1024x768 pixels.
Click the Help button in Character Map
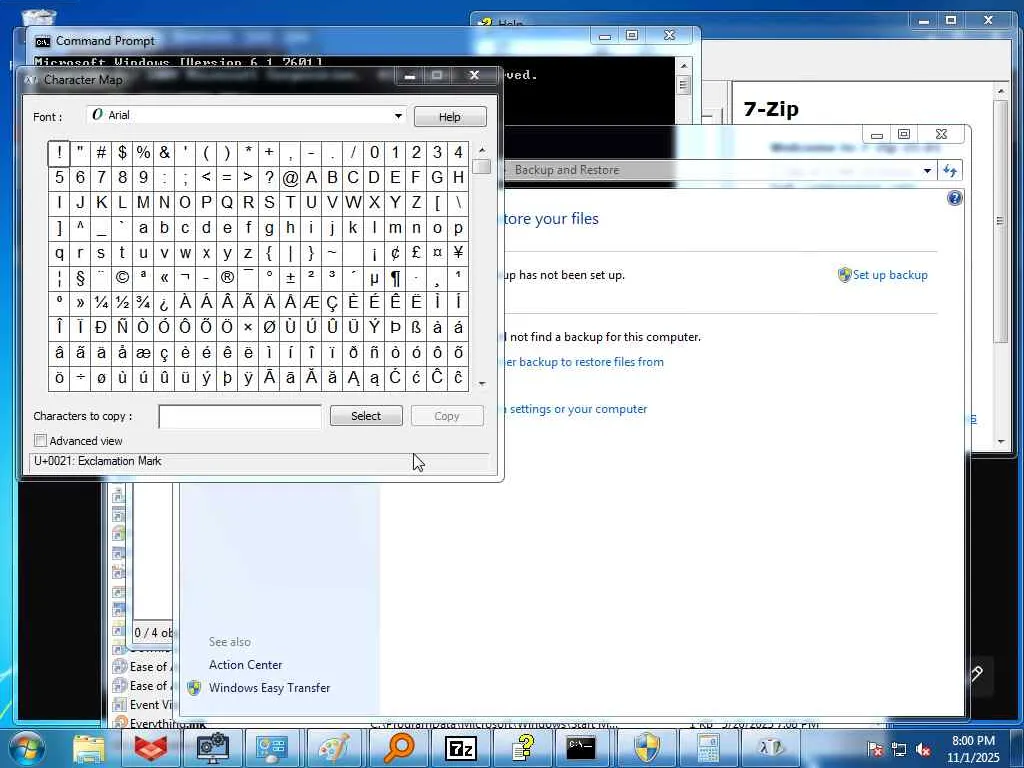point(450,117)
